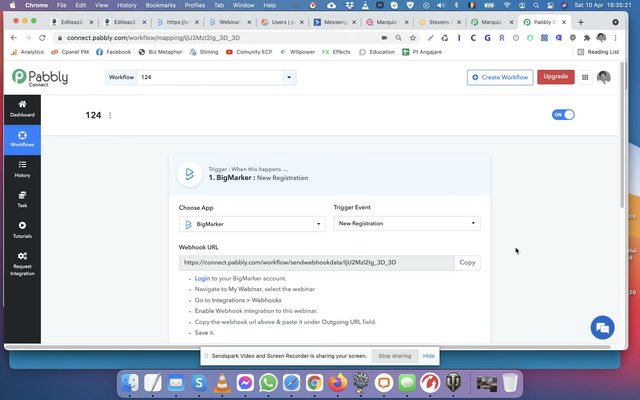
Task: Click Create Workflow button
Action: [x=500, y=77]
